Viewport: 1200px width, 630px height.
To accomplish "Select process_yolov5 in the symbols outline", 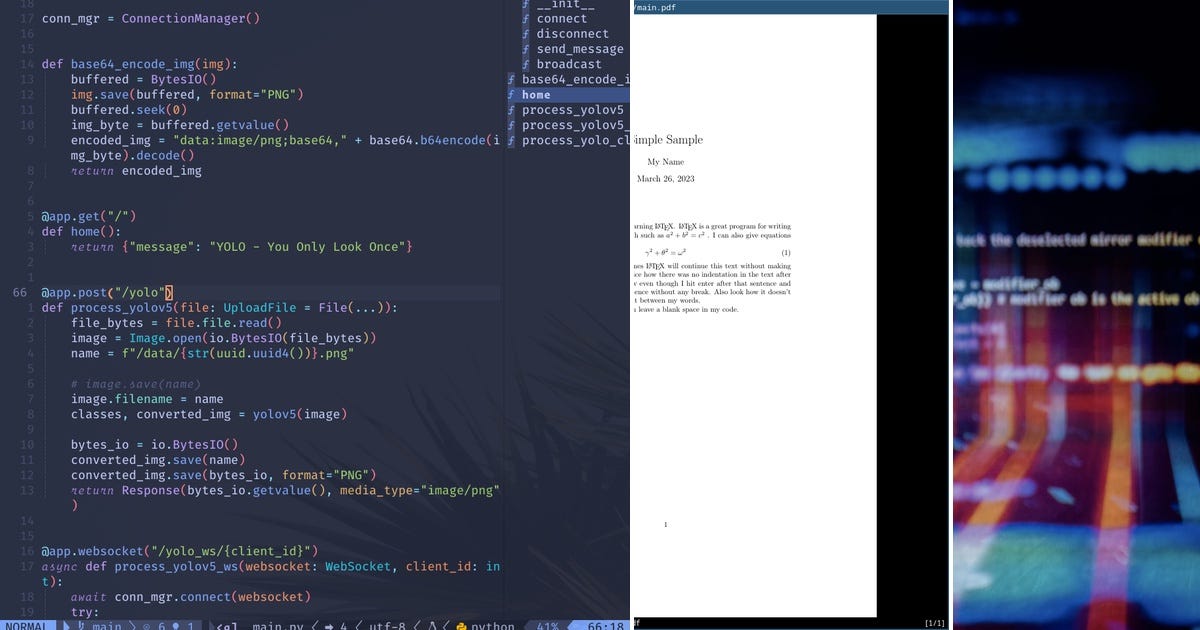I will [x=560, y=110].
